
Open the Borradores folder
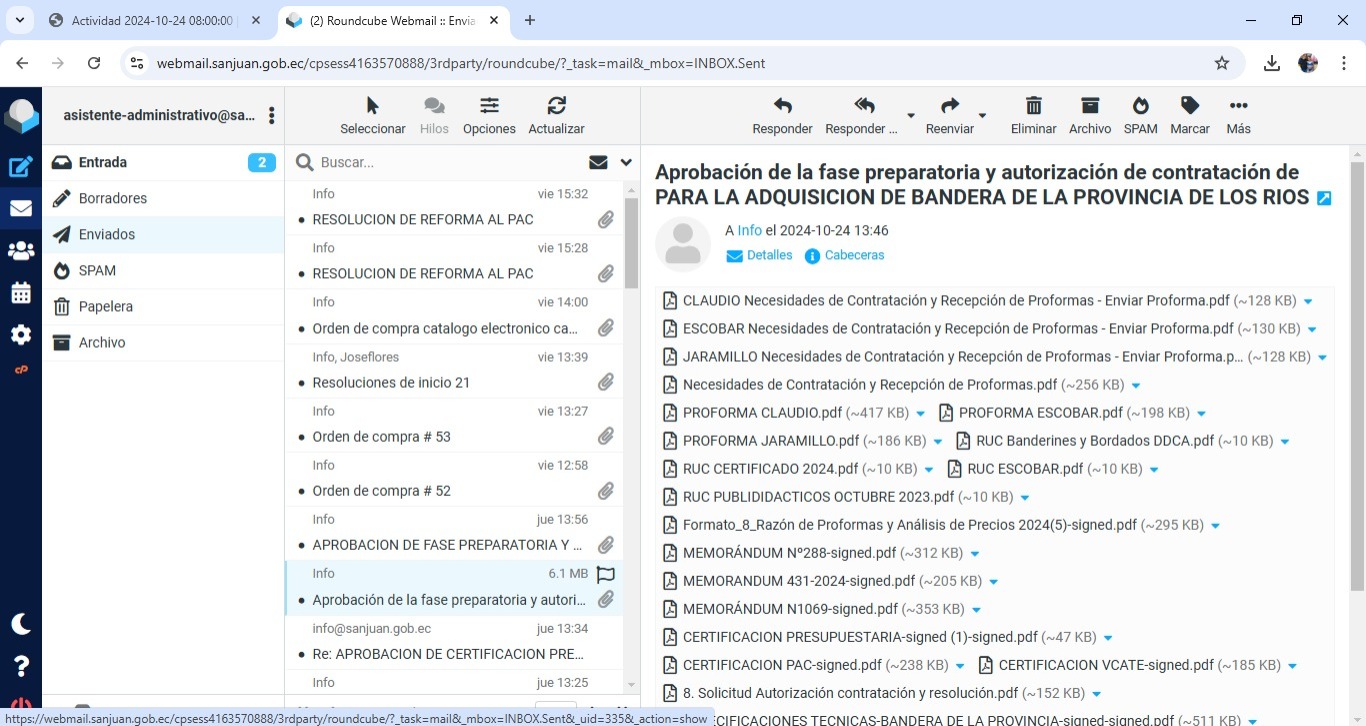pyautogui.click(x=113, y=198)
